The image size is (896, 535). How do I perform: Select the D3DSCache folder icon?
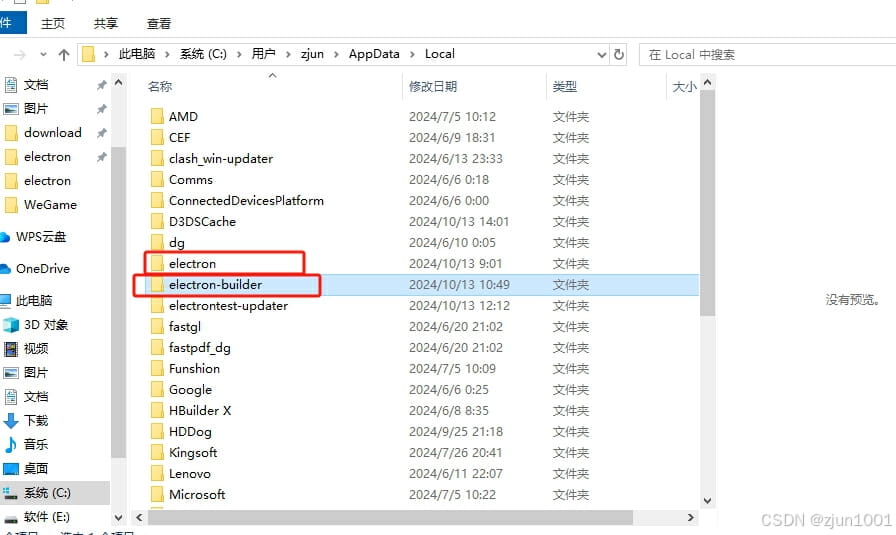tap(157, 221)
